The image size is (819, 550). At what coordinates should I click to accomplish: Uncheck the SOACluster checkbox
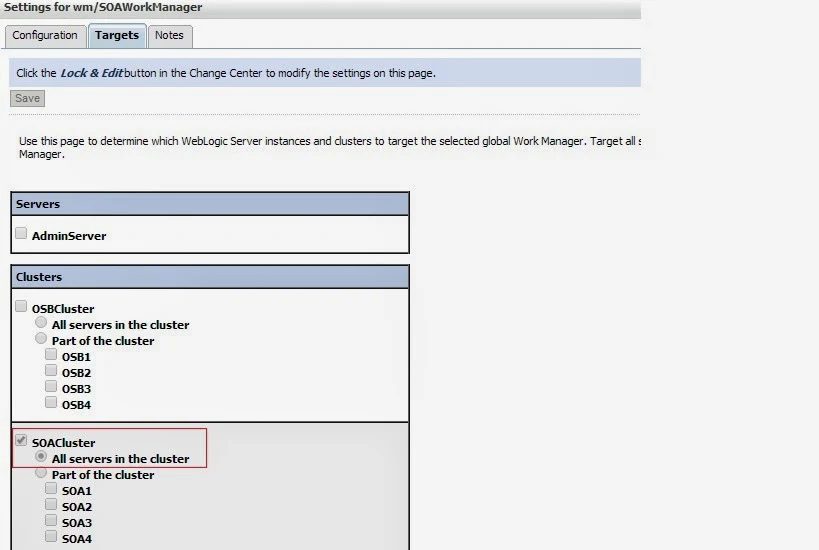pyautogui.click(x=21, y=440)
